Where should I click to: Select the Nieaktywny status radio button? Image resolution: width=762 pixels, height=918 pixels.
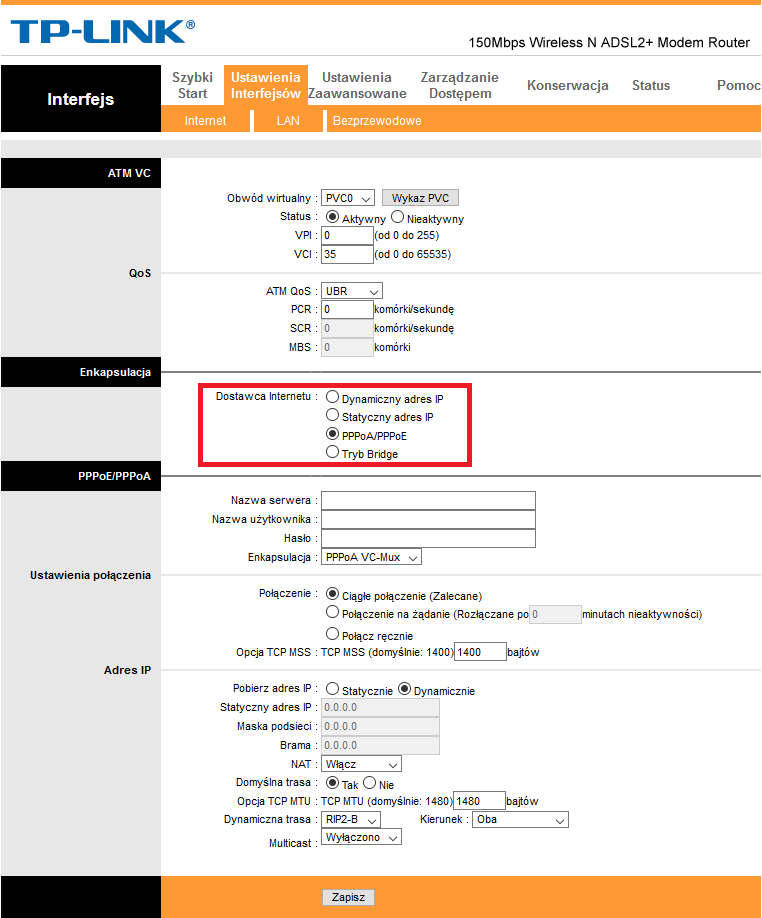coord(397,217)
